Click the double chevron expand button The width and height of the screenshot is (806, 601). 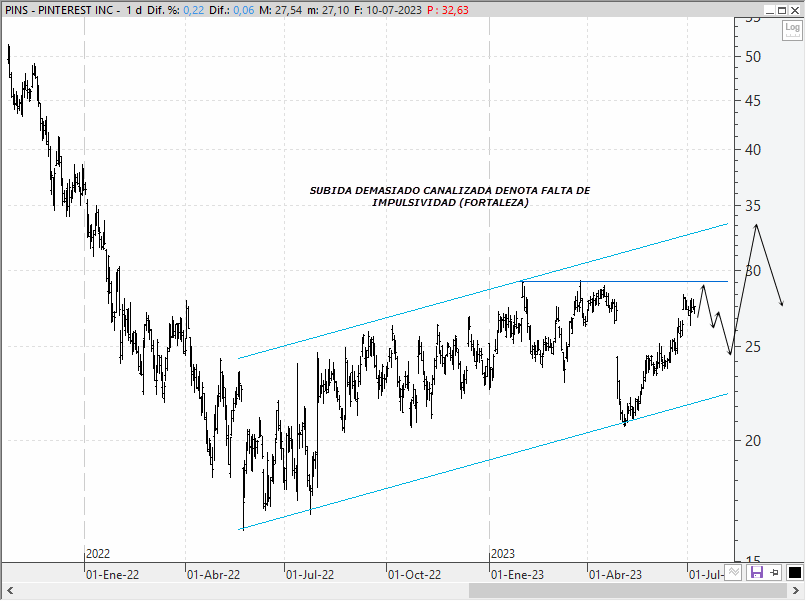[734, 572]
